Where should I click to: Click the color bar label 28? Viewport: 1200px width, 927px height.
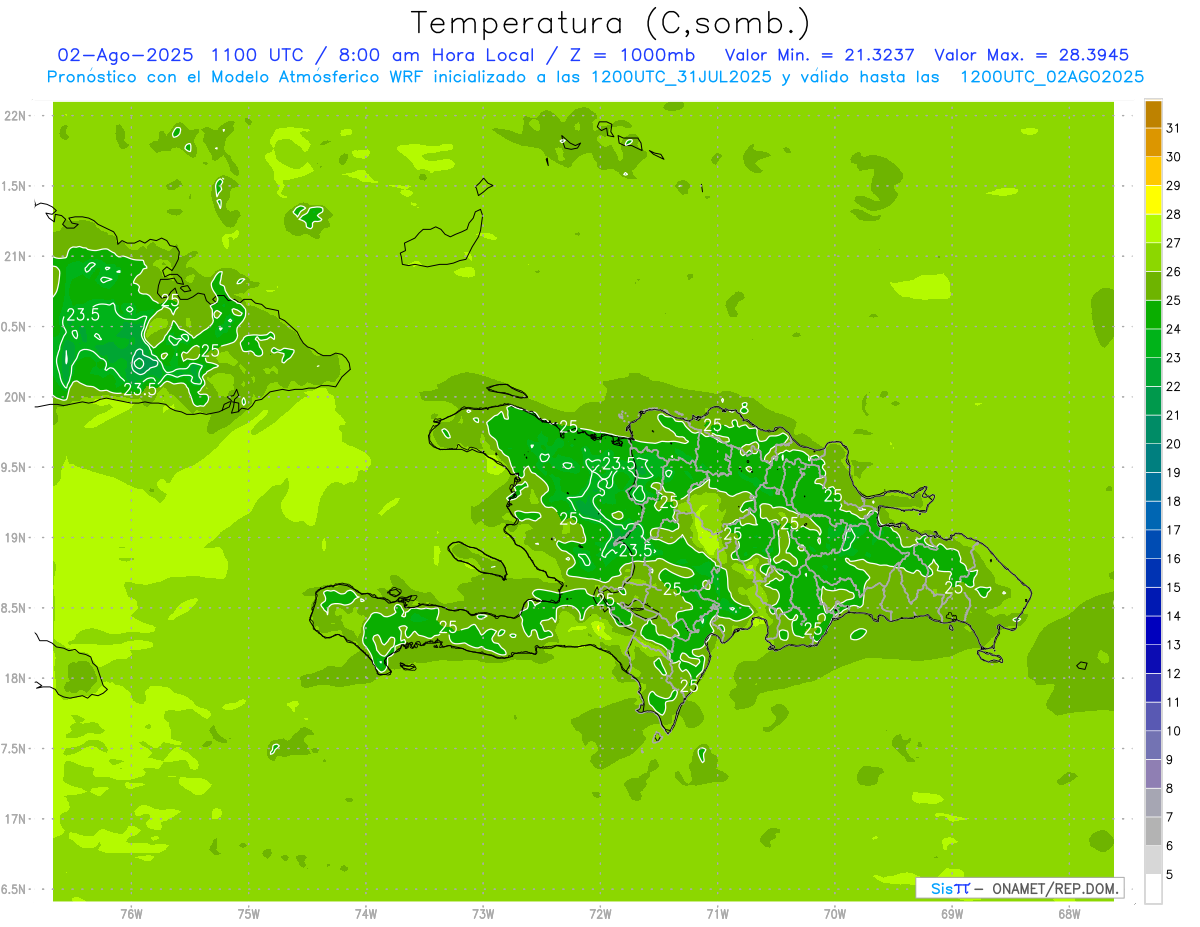1174,214
